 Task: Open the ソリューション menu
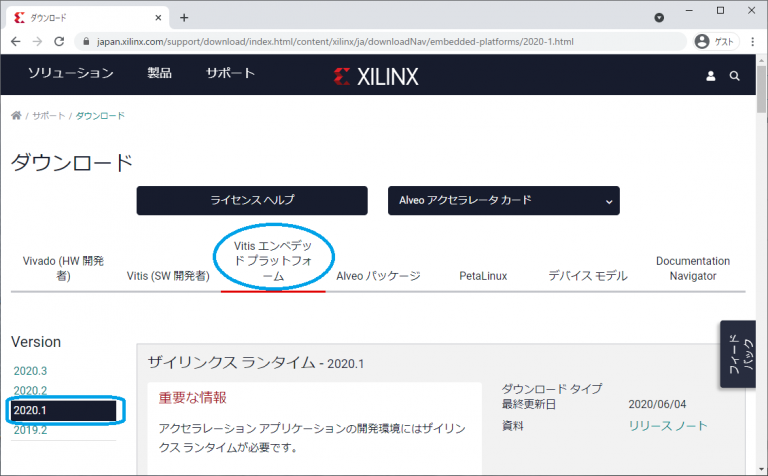70,74
